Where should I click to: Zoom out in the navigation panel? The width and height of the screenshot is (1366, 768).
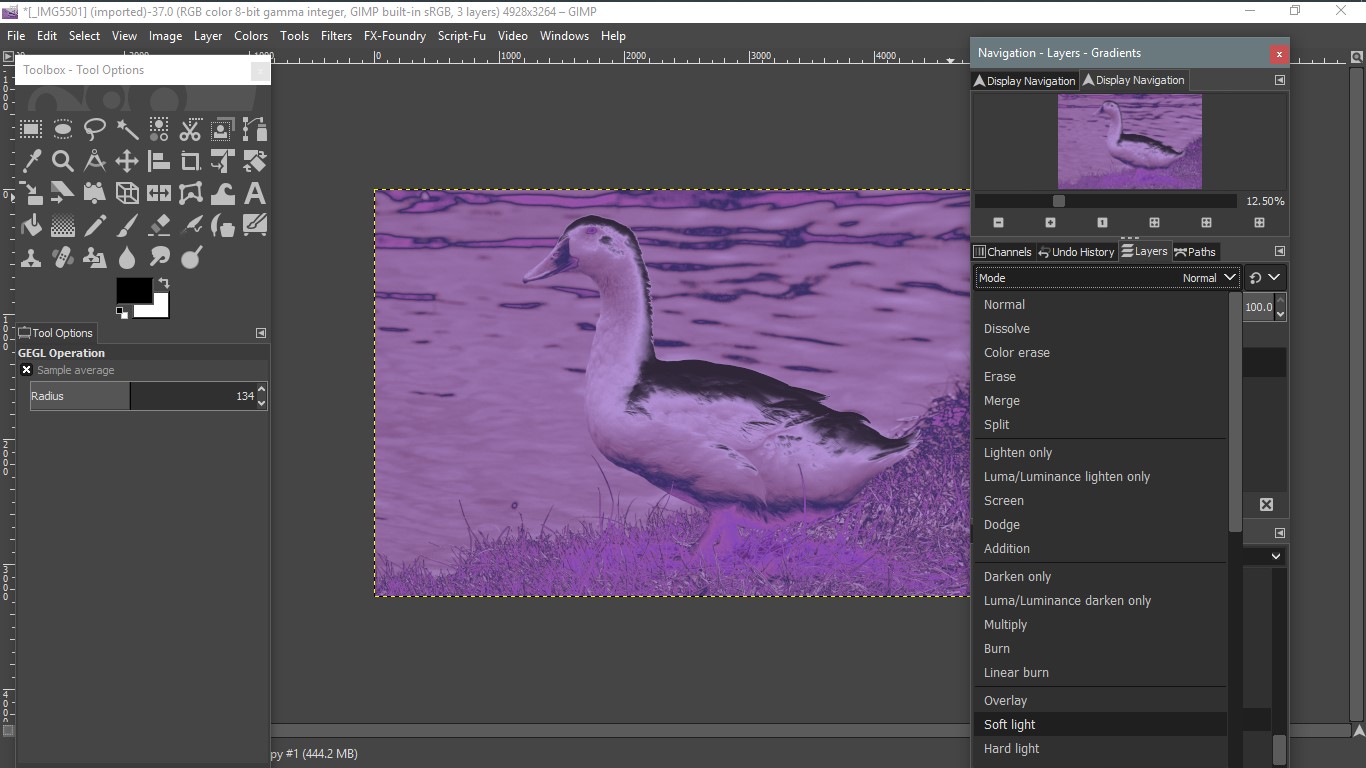click(998, 222)
